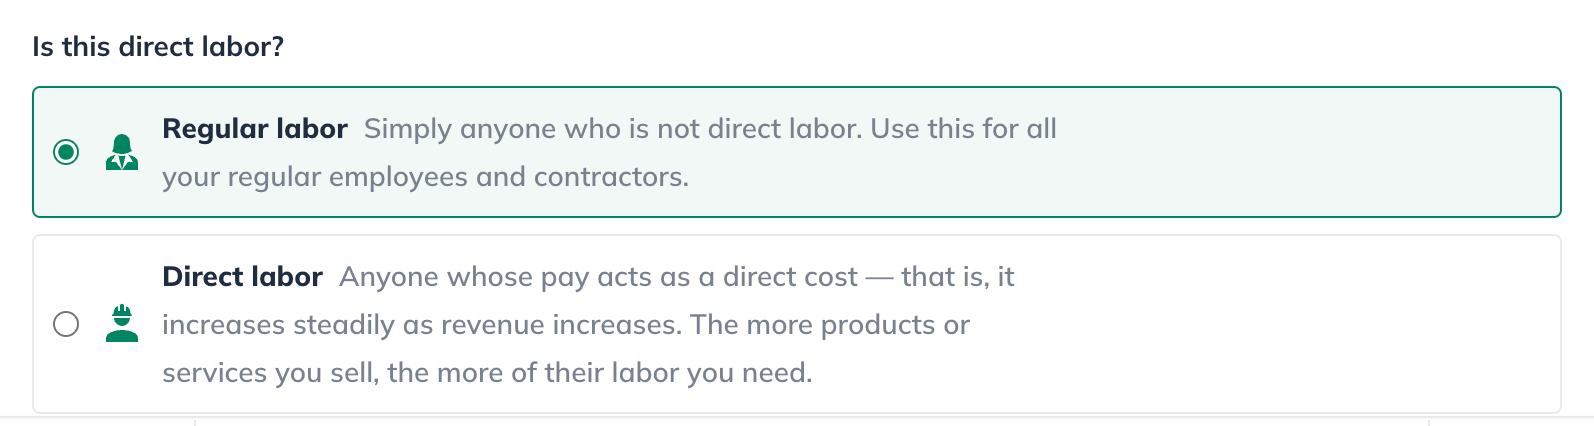Click the bold "Regular labor" title
This screenshot has height=426, width=1594.
[255, 129]
